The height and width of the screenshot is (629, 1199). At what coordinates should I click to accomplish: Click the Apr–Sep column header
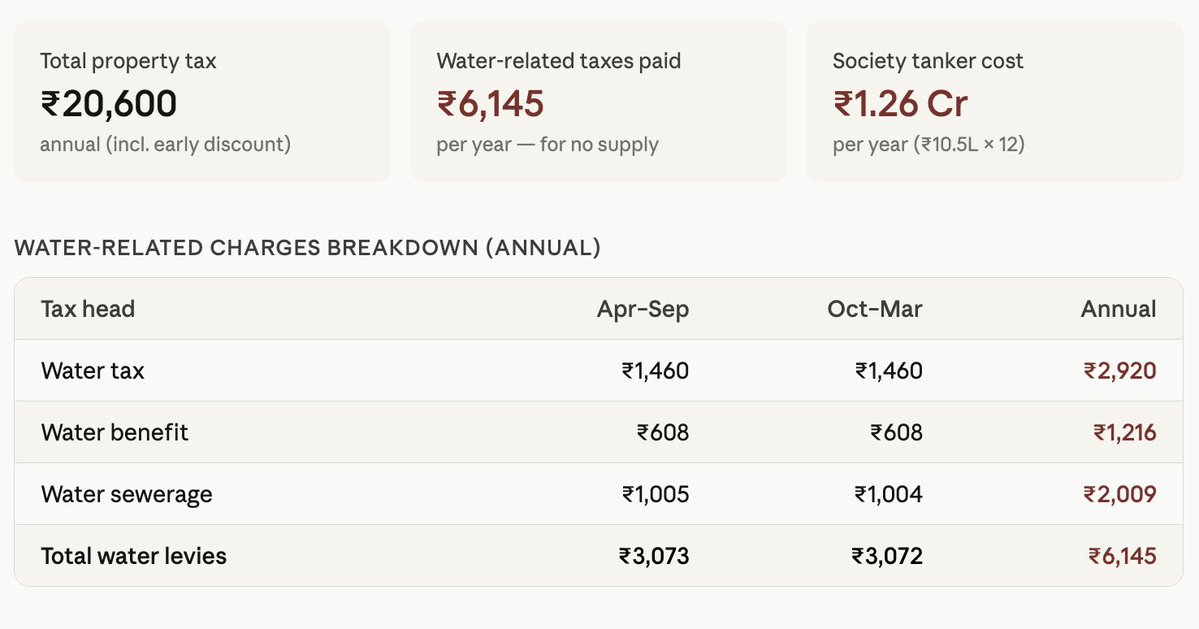coord(642,309)
